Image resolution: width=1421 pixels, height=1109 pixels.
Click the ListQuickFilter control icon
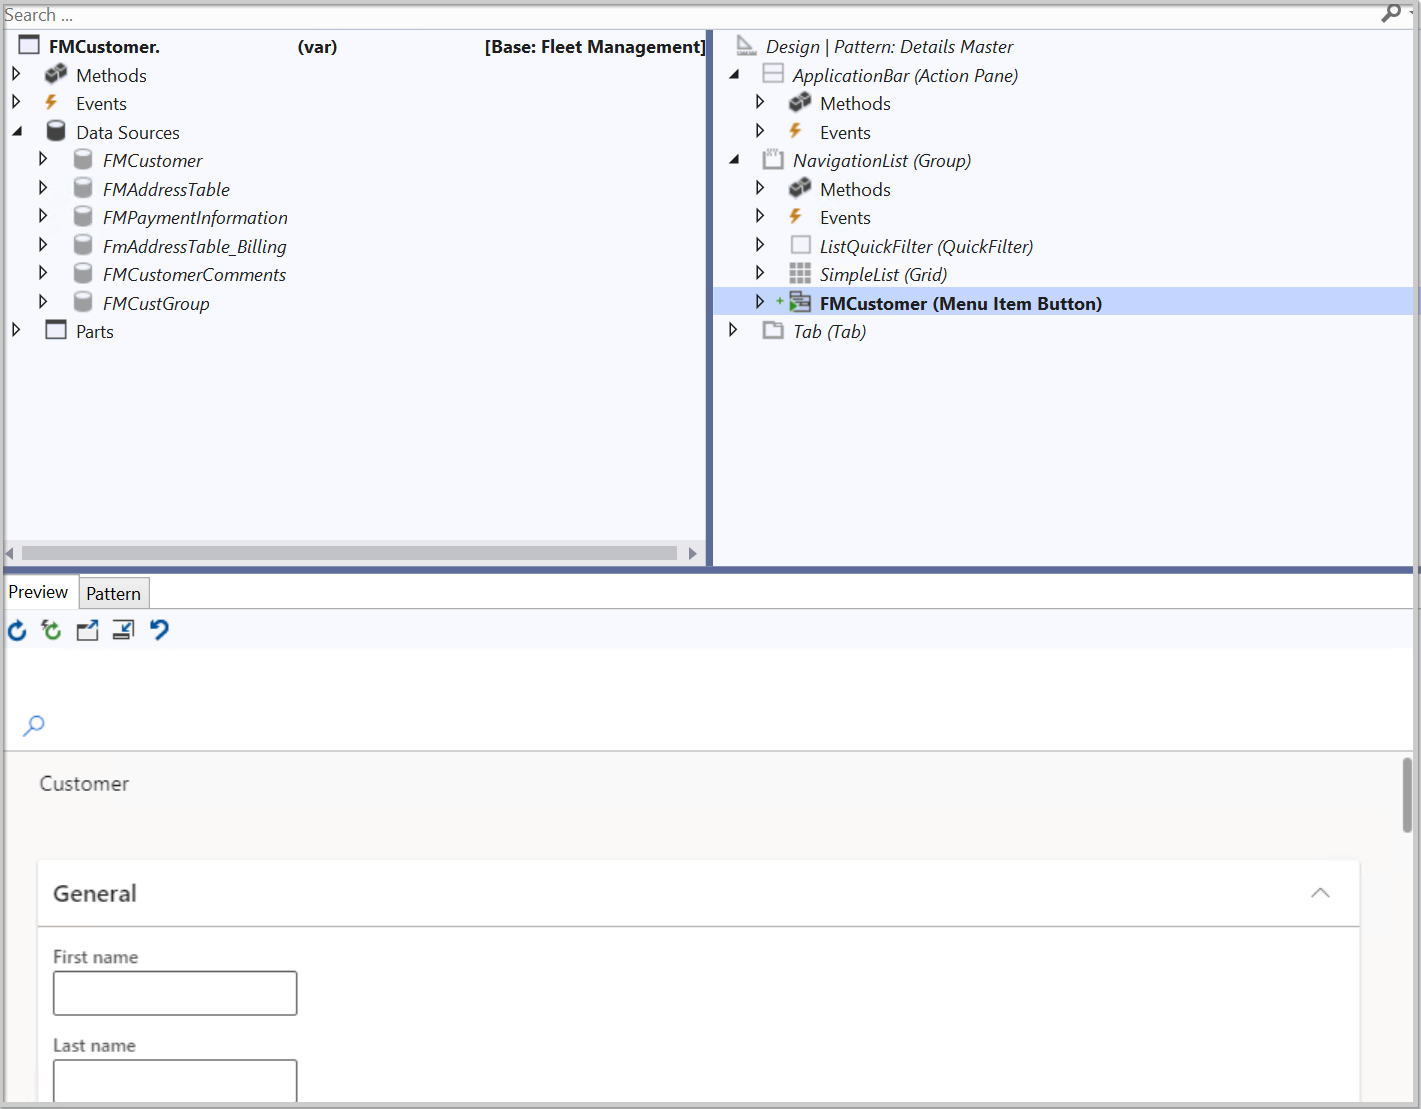(x=800, y=245)
